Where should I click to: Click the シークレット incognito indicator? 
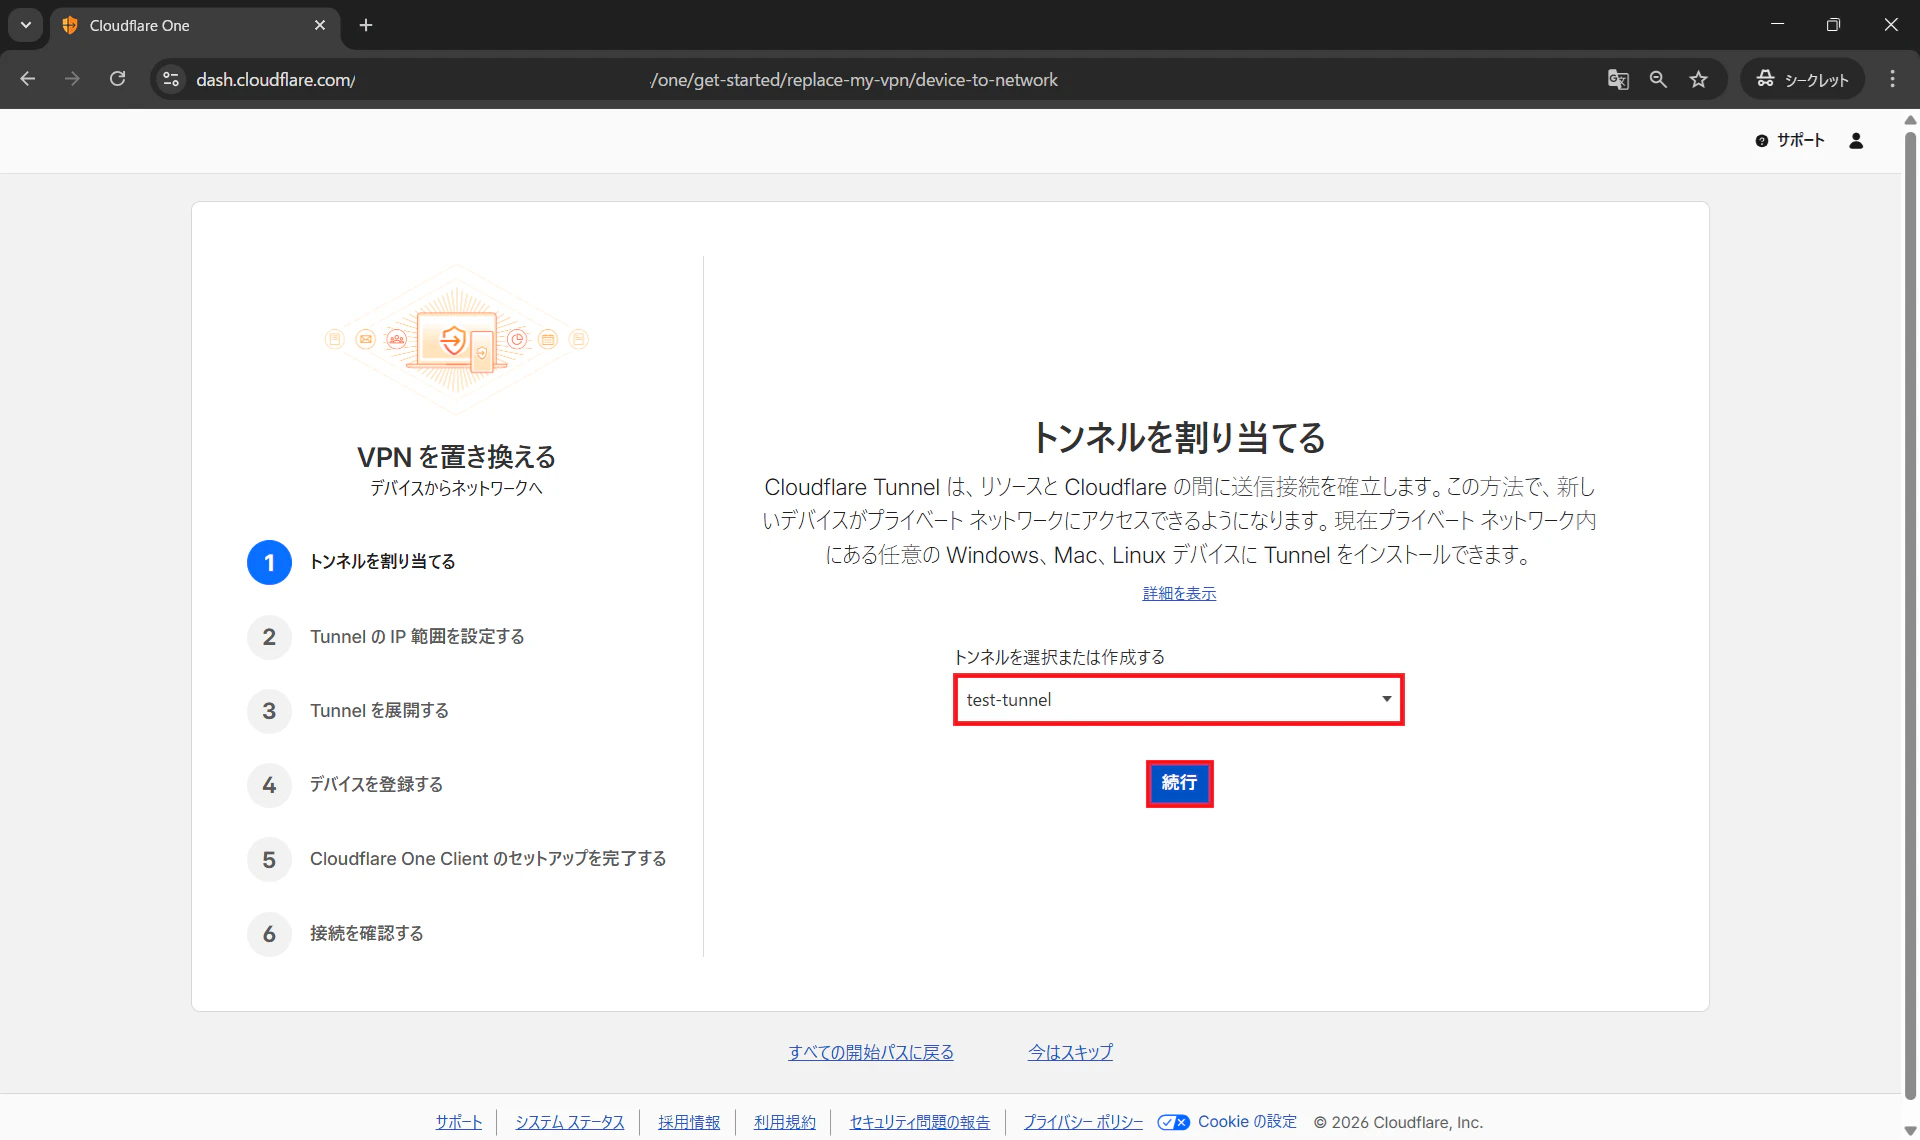pyautogui.click(x=1803, y=79)
